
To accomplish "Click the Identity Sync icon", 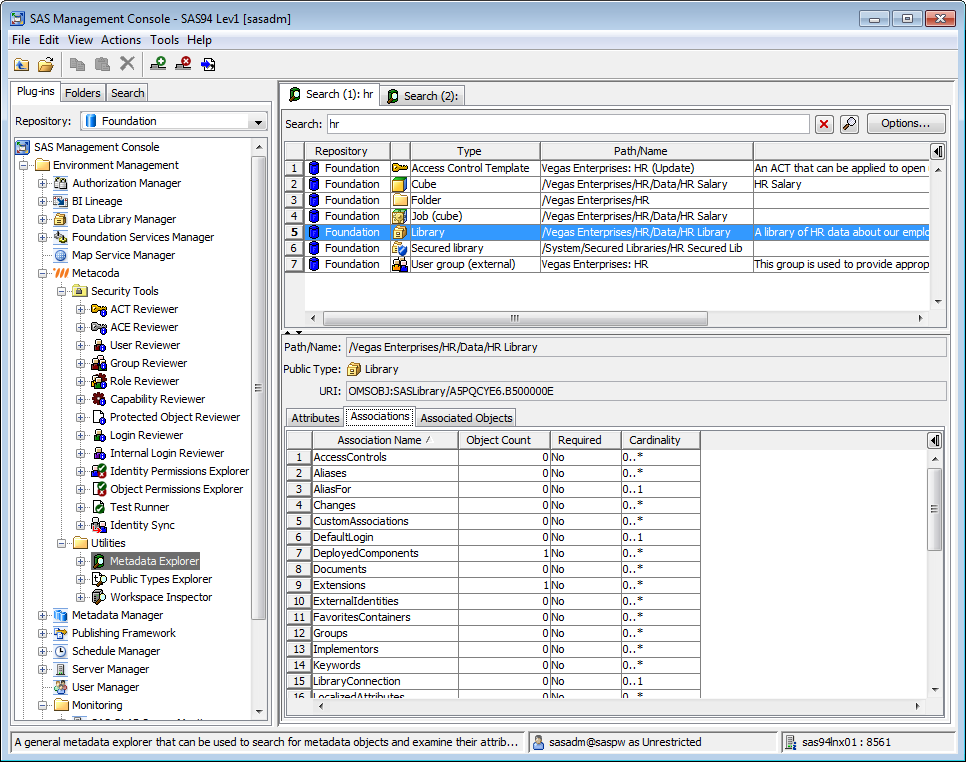I will tap(99, 525).
